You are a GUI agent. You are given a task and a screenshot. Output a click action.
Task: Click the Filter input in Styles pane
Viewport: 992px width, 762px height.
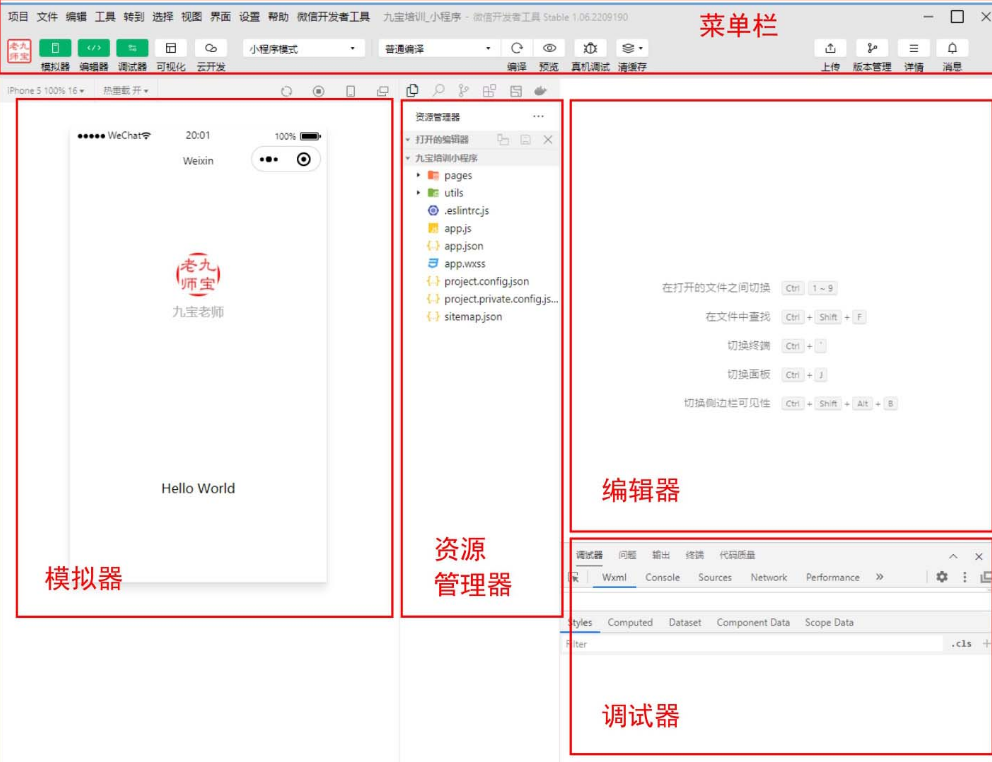tap(750, 644)
